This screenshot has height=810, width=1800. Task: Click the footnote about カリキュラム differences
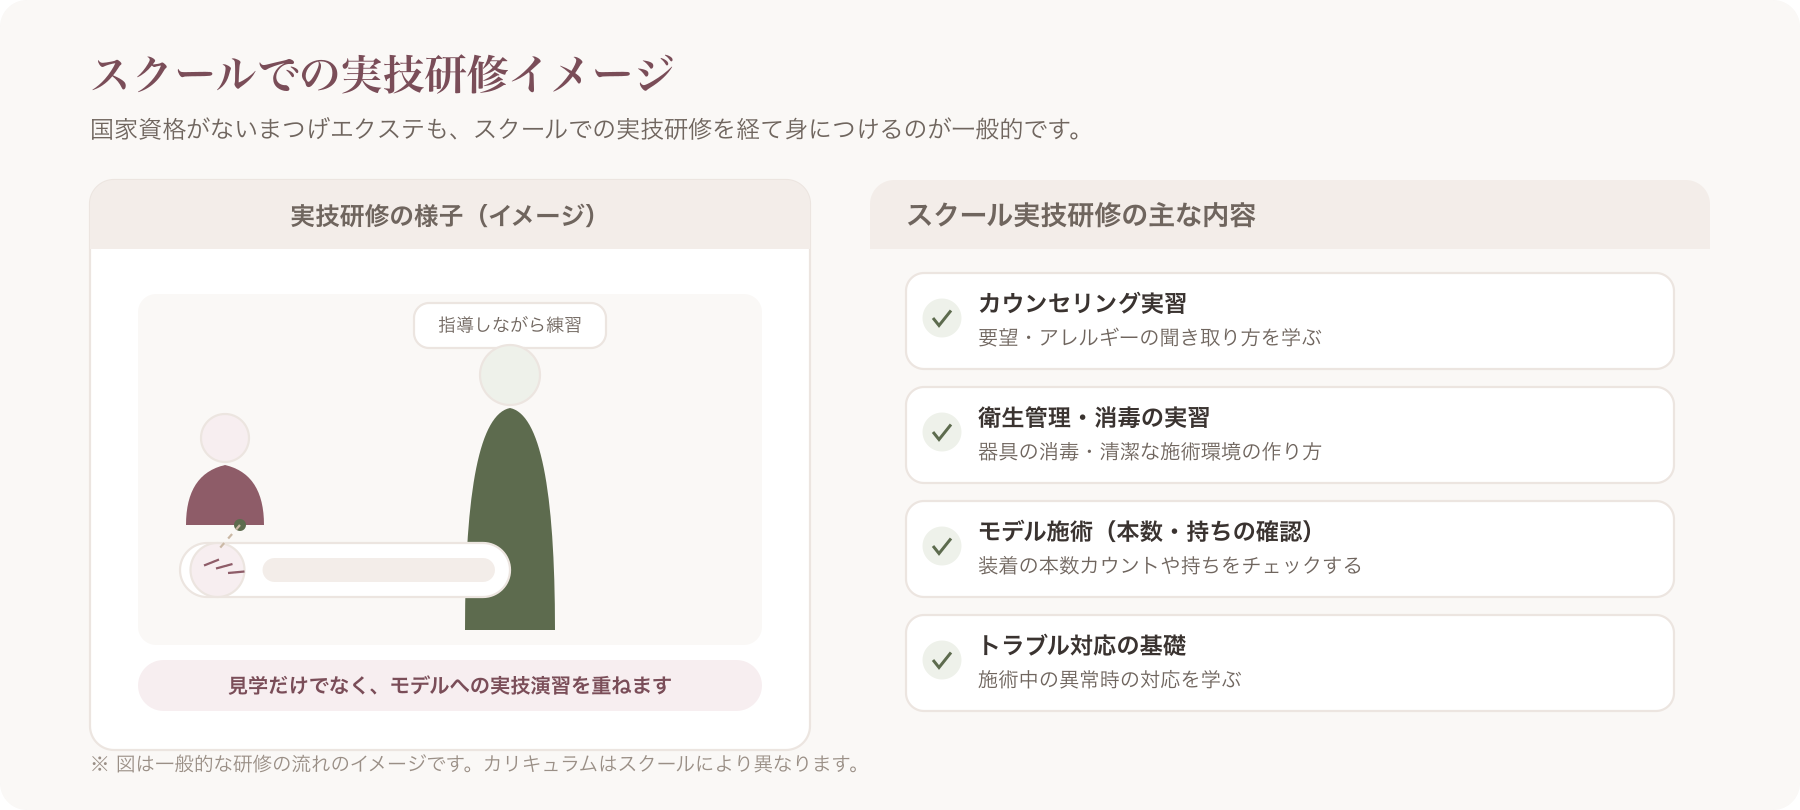477,764
